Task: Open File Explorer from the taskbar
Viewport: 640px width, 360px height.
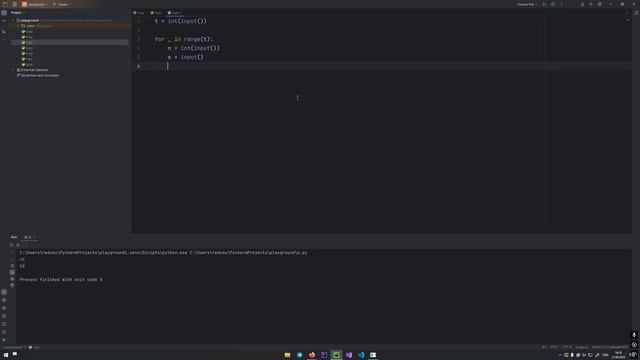Action: [x=287, y=355]
